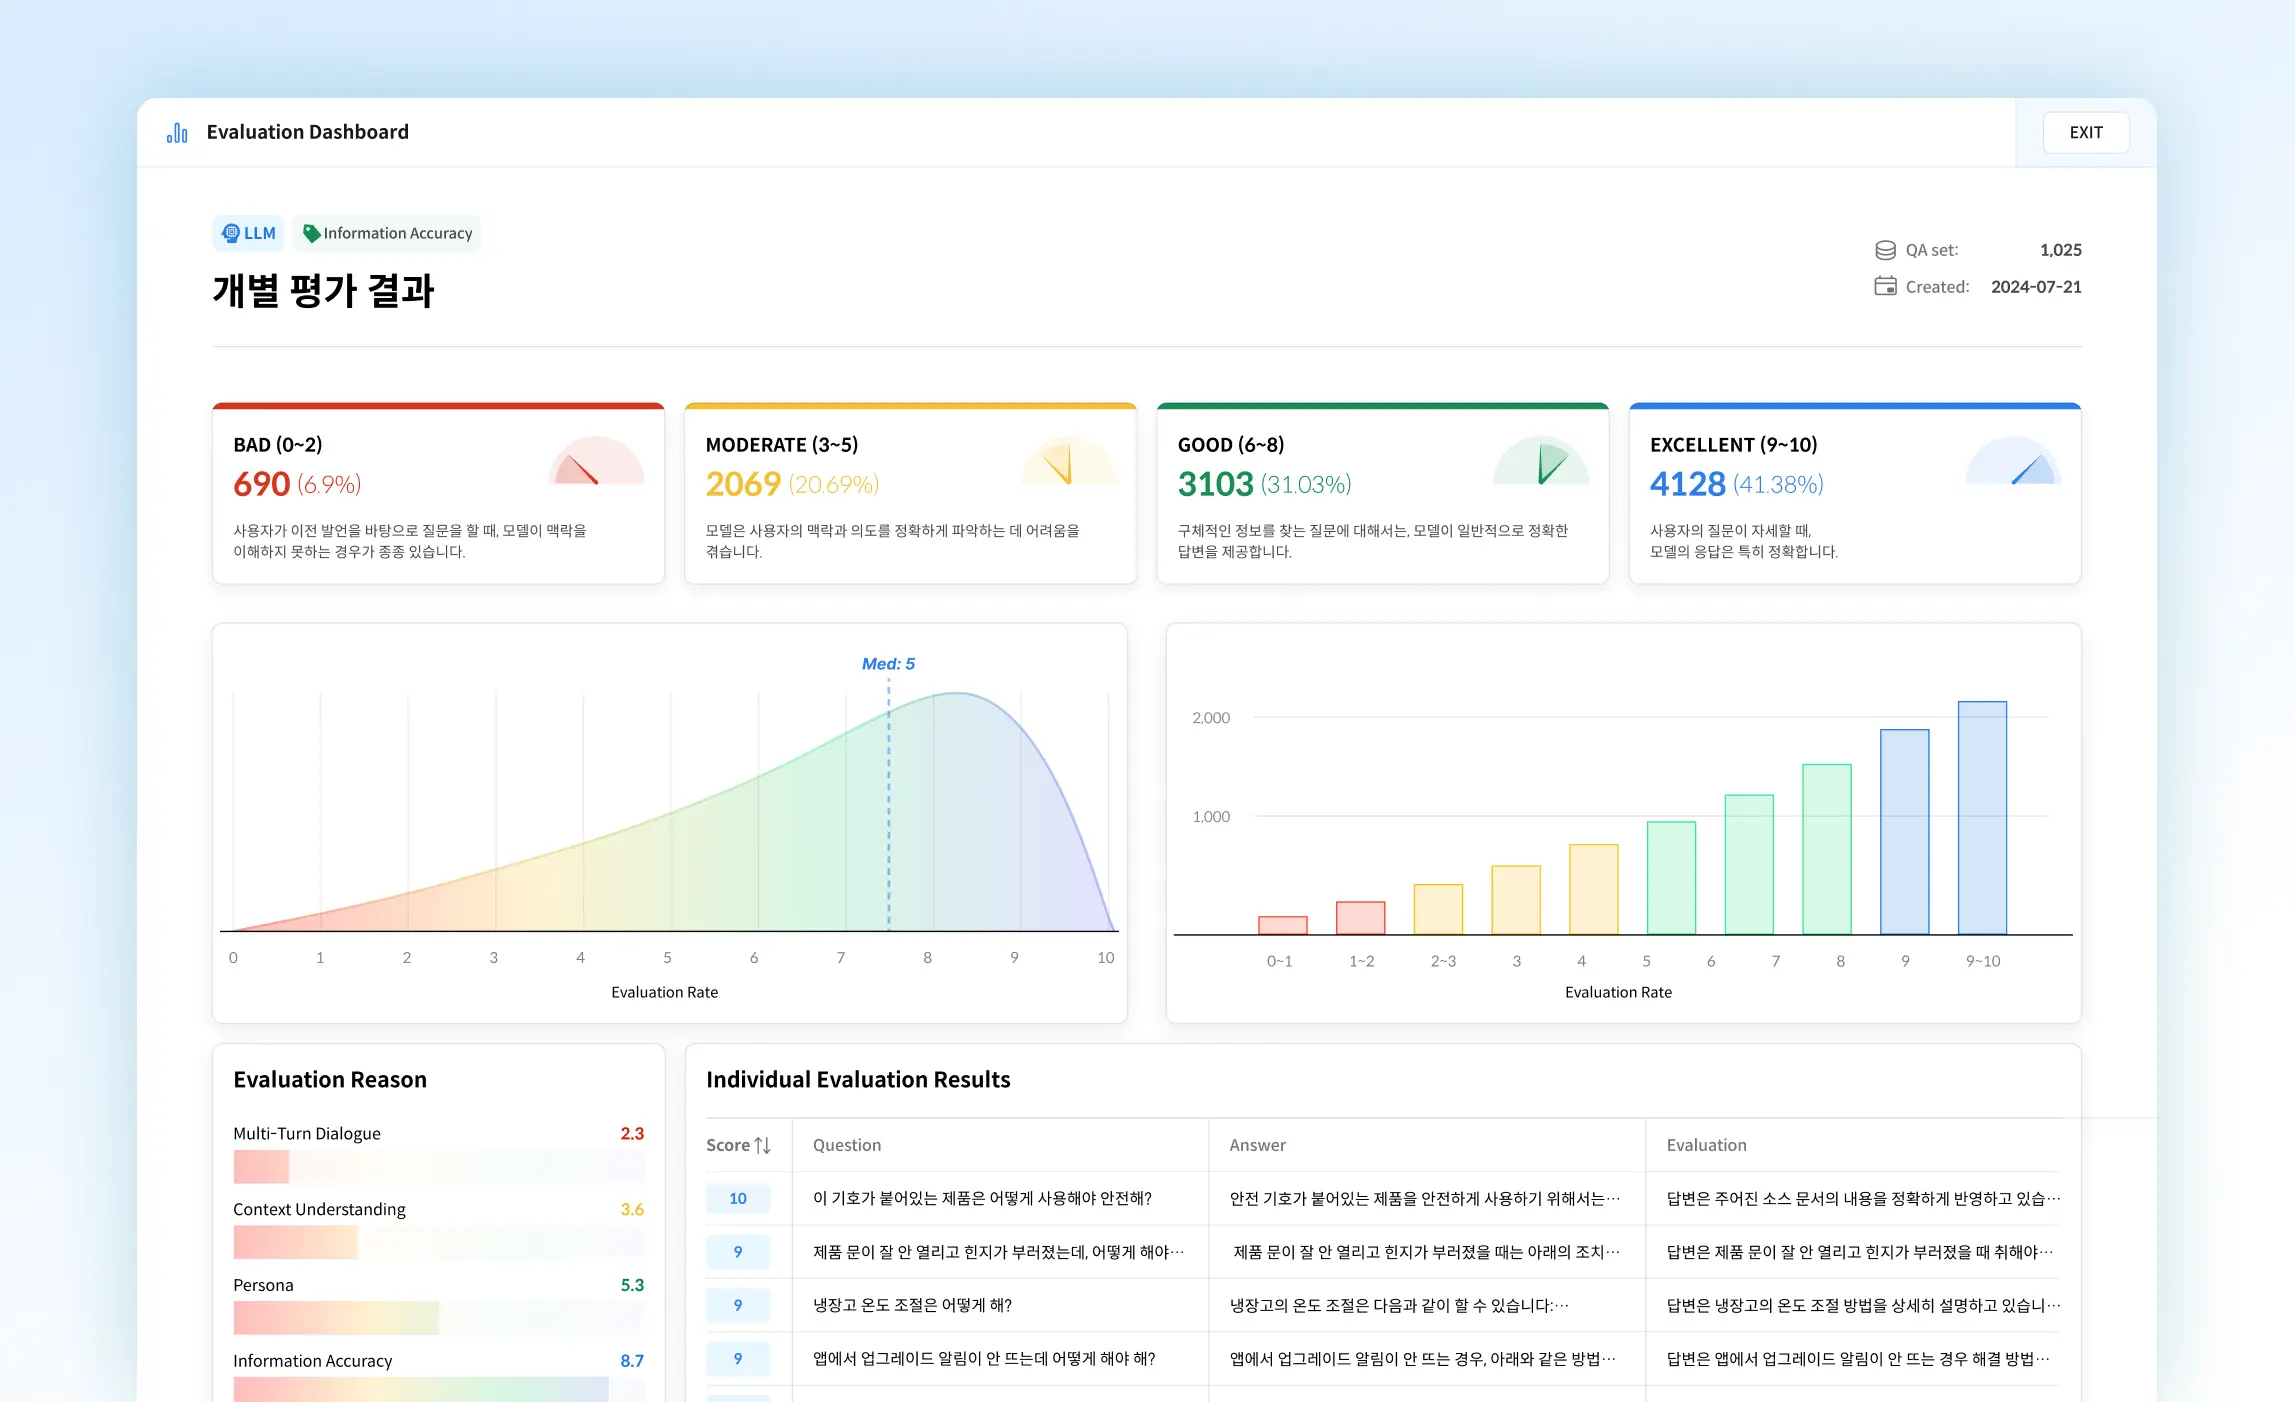Image resolution: width=2295 pixels, height=1402 pixels.
Task: Open the GOOD (6~8) summary card
Action: [1383, 493]
